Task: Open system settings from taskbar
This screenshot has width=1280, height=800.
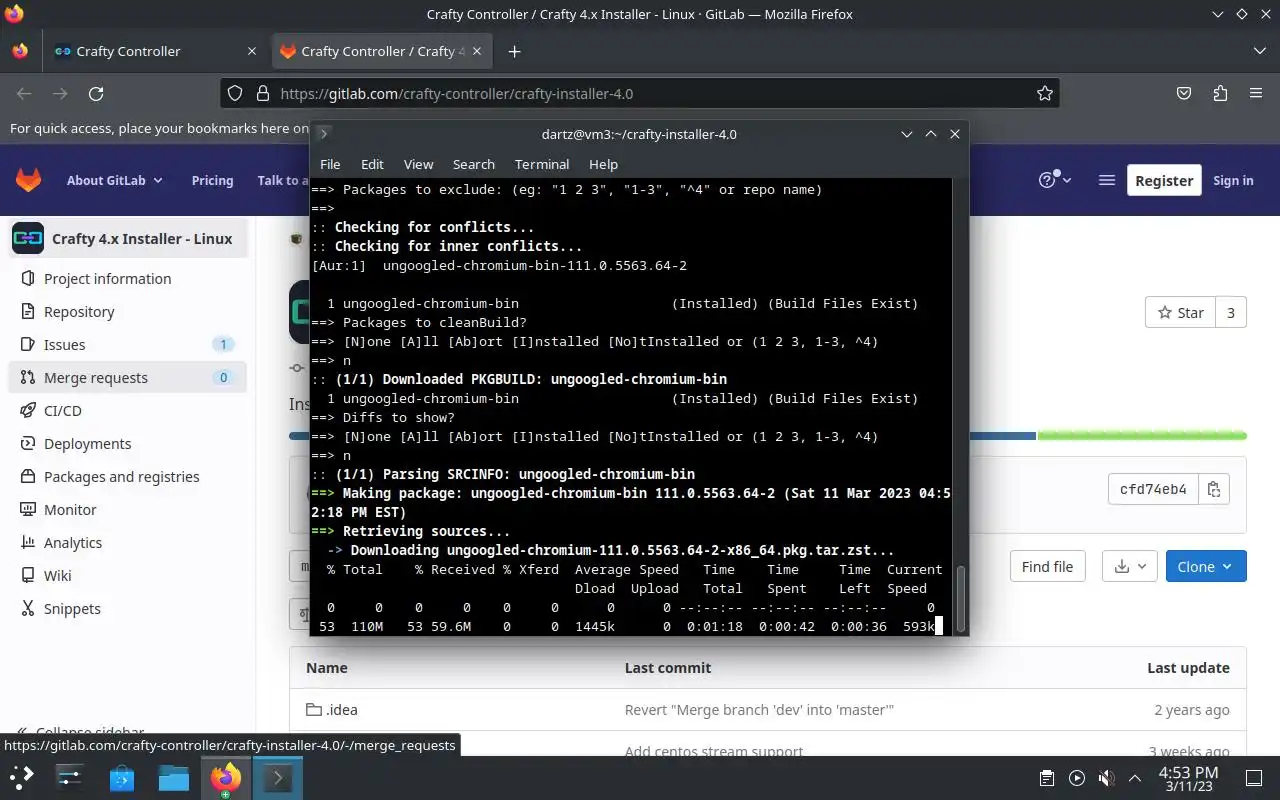Action: coord(69,777)
